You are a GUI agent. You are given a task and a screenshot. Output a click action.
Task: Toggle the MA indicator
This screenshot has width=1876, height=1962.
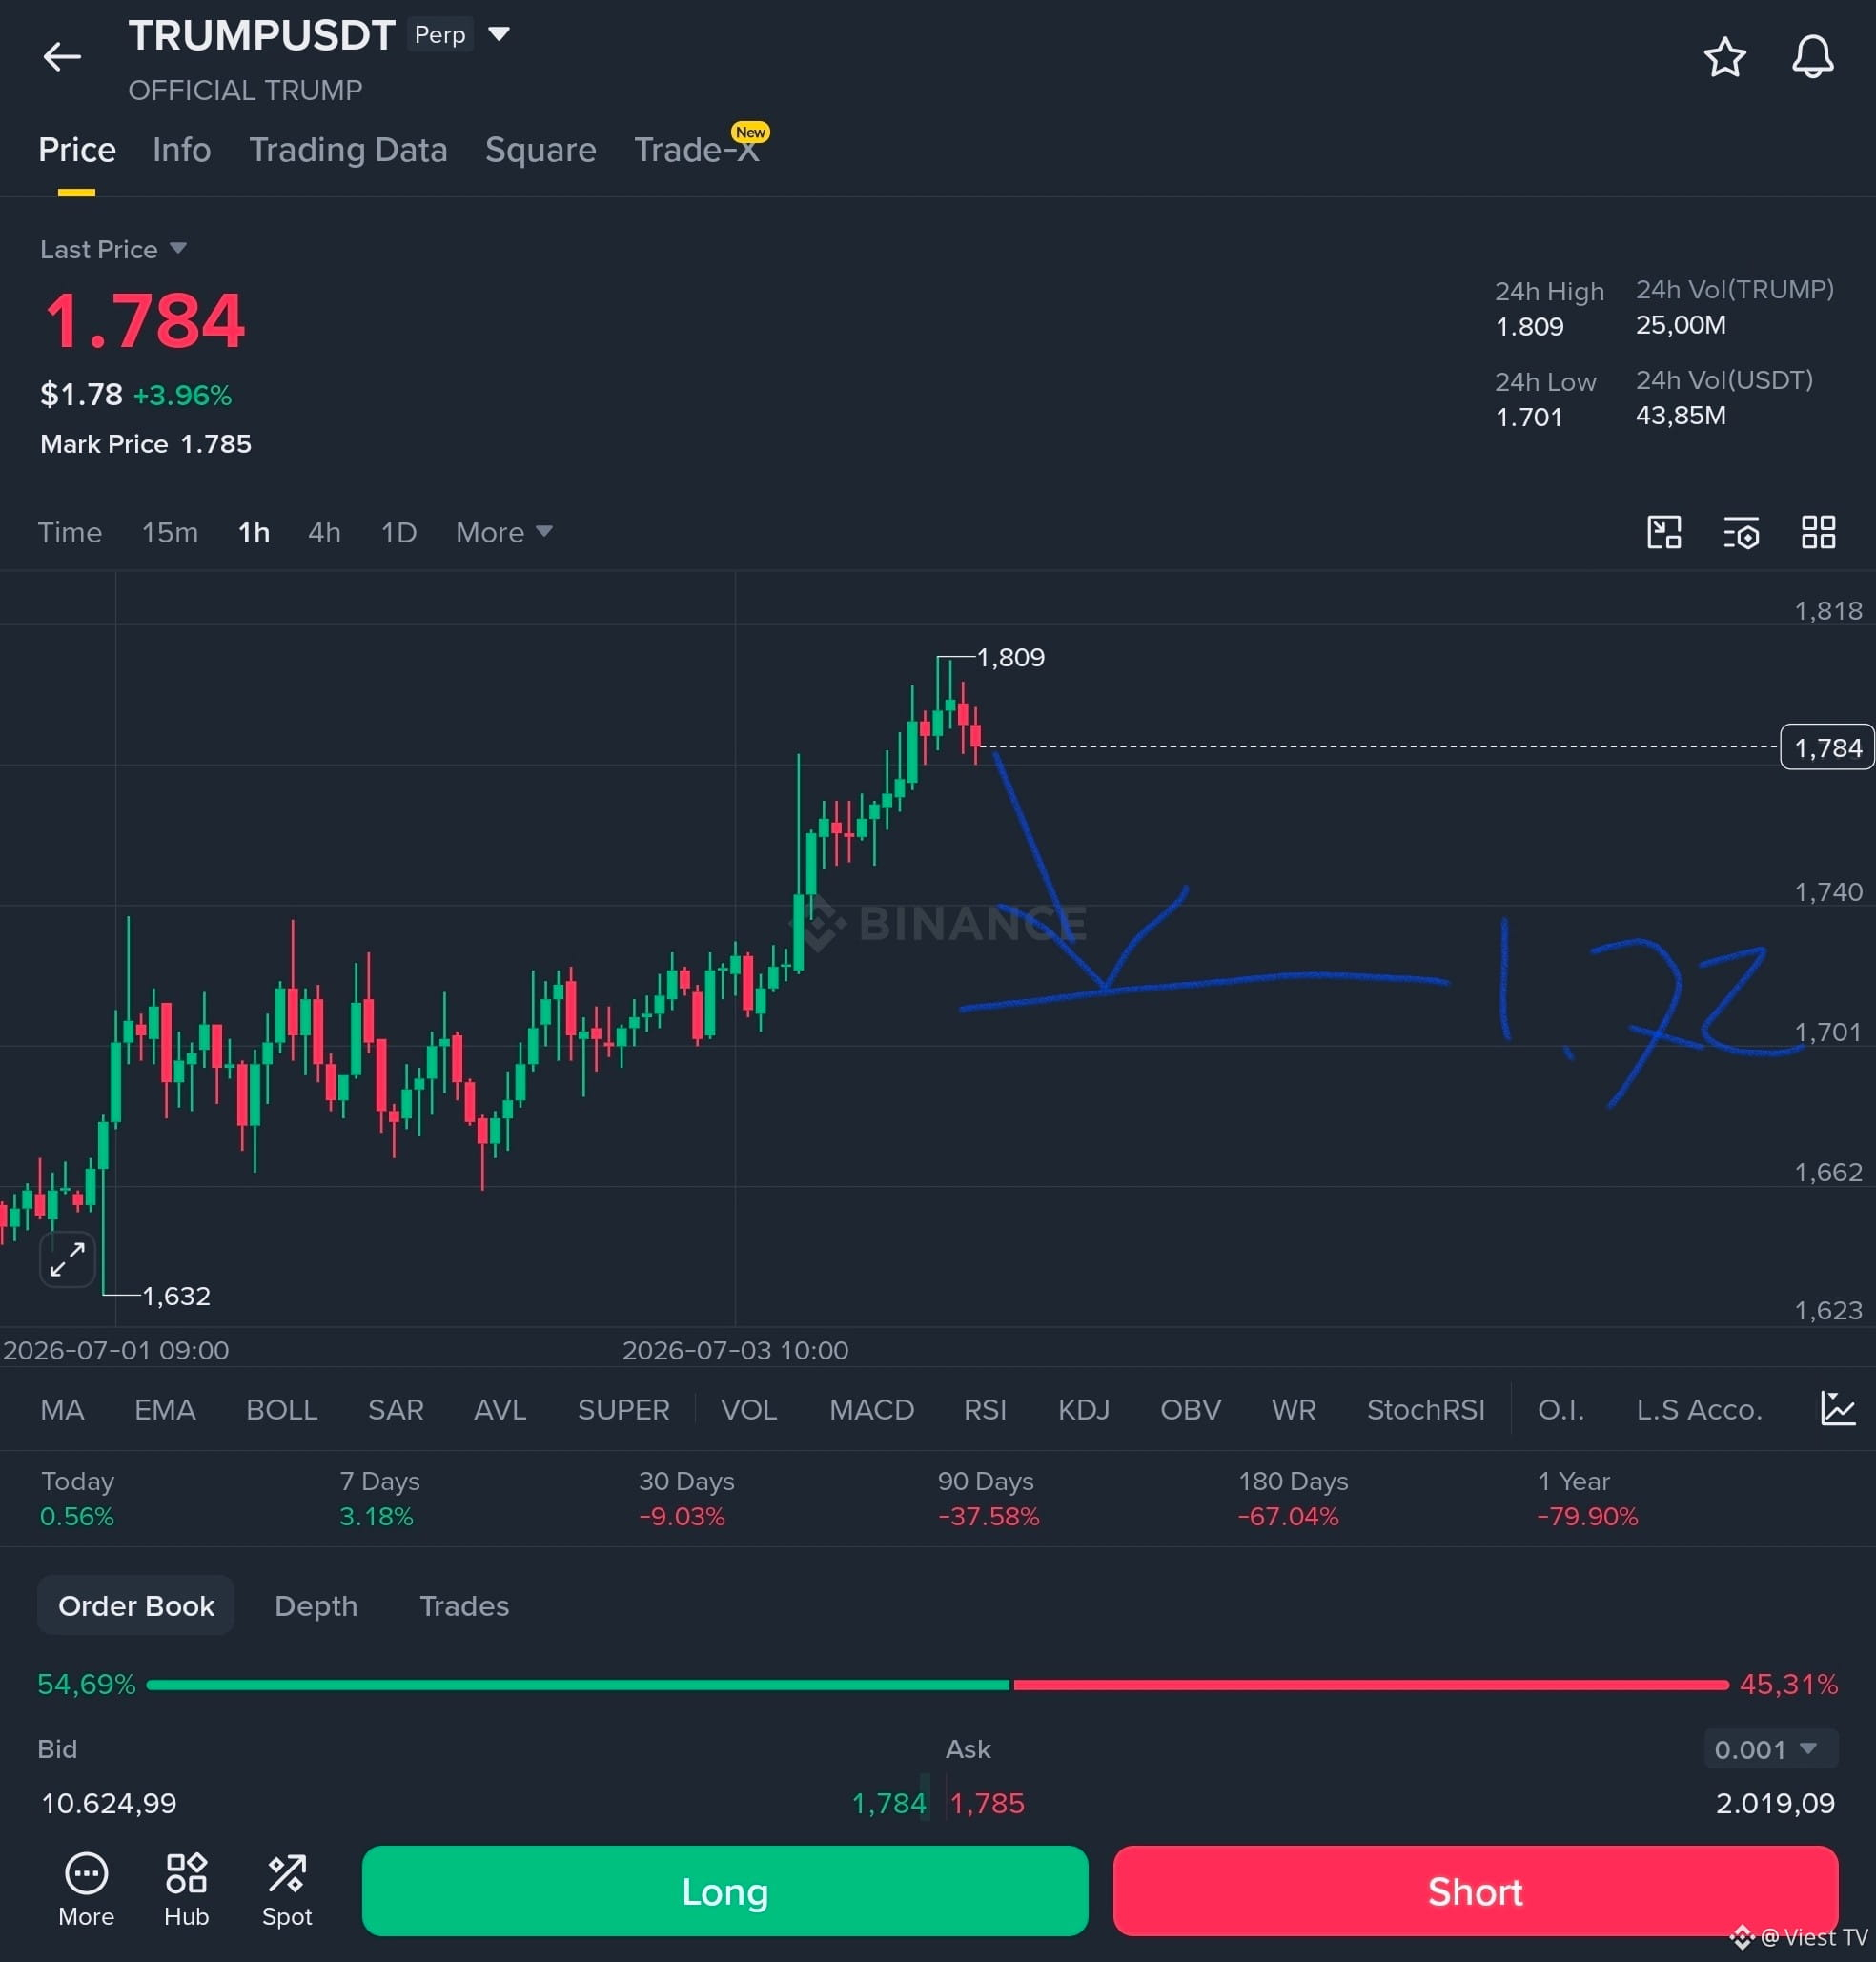pos(62,1409)
